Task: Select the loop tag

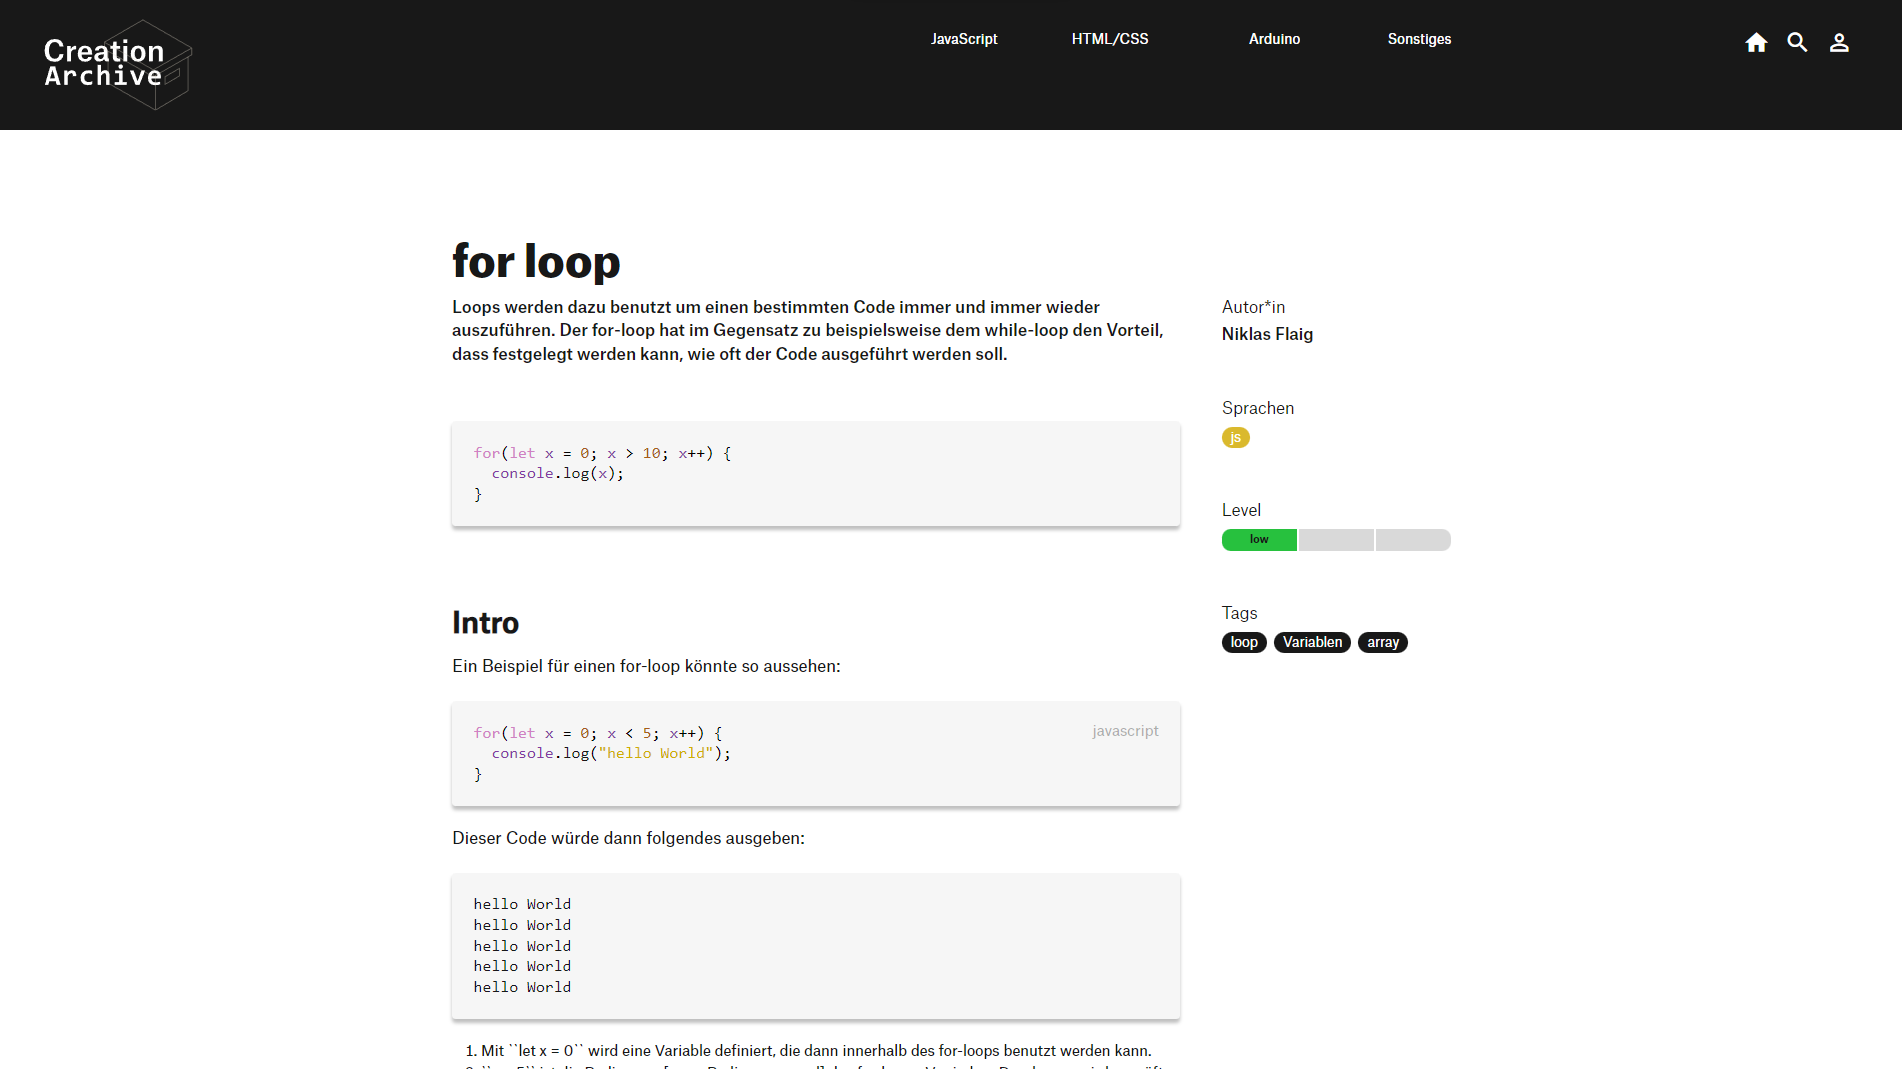Action: pyautogui.click(x=1243, y=642)
